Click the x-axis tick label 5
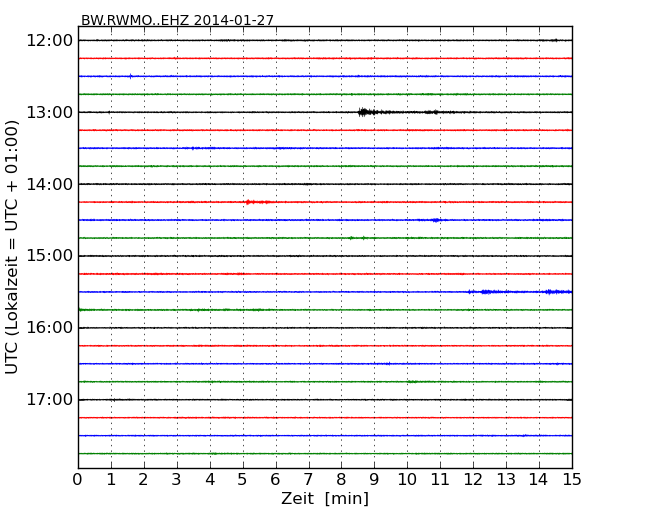This screenshot has height=520, width=650. click(243, 480)
